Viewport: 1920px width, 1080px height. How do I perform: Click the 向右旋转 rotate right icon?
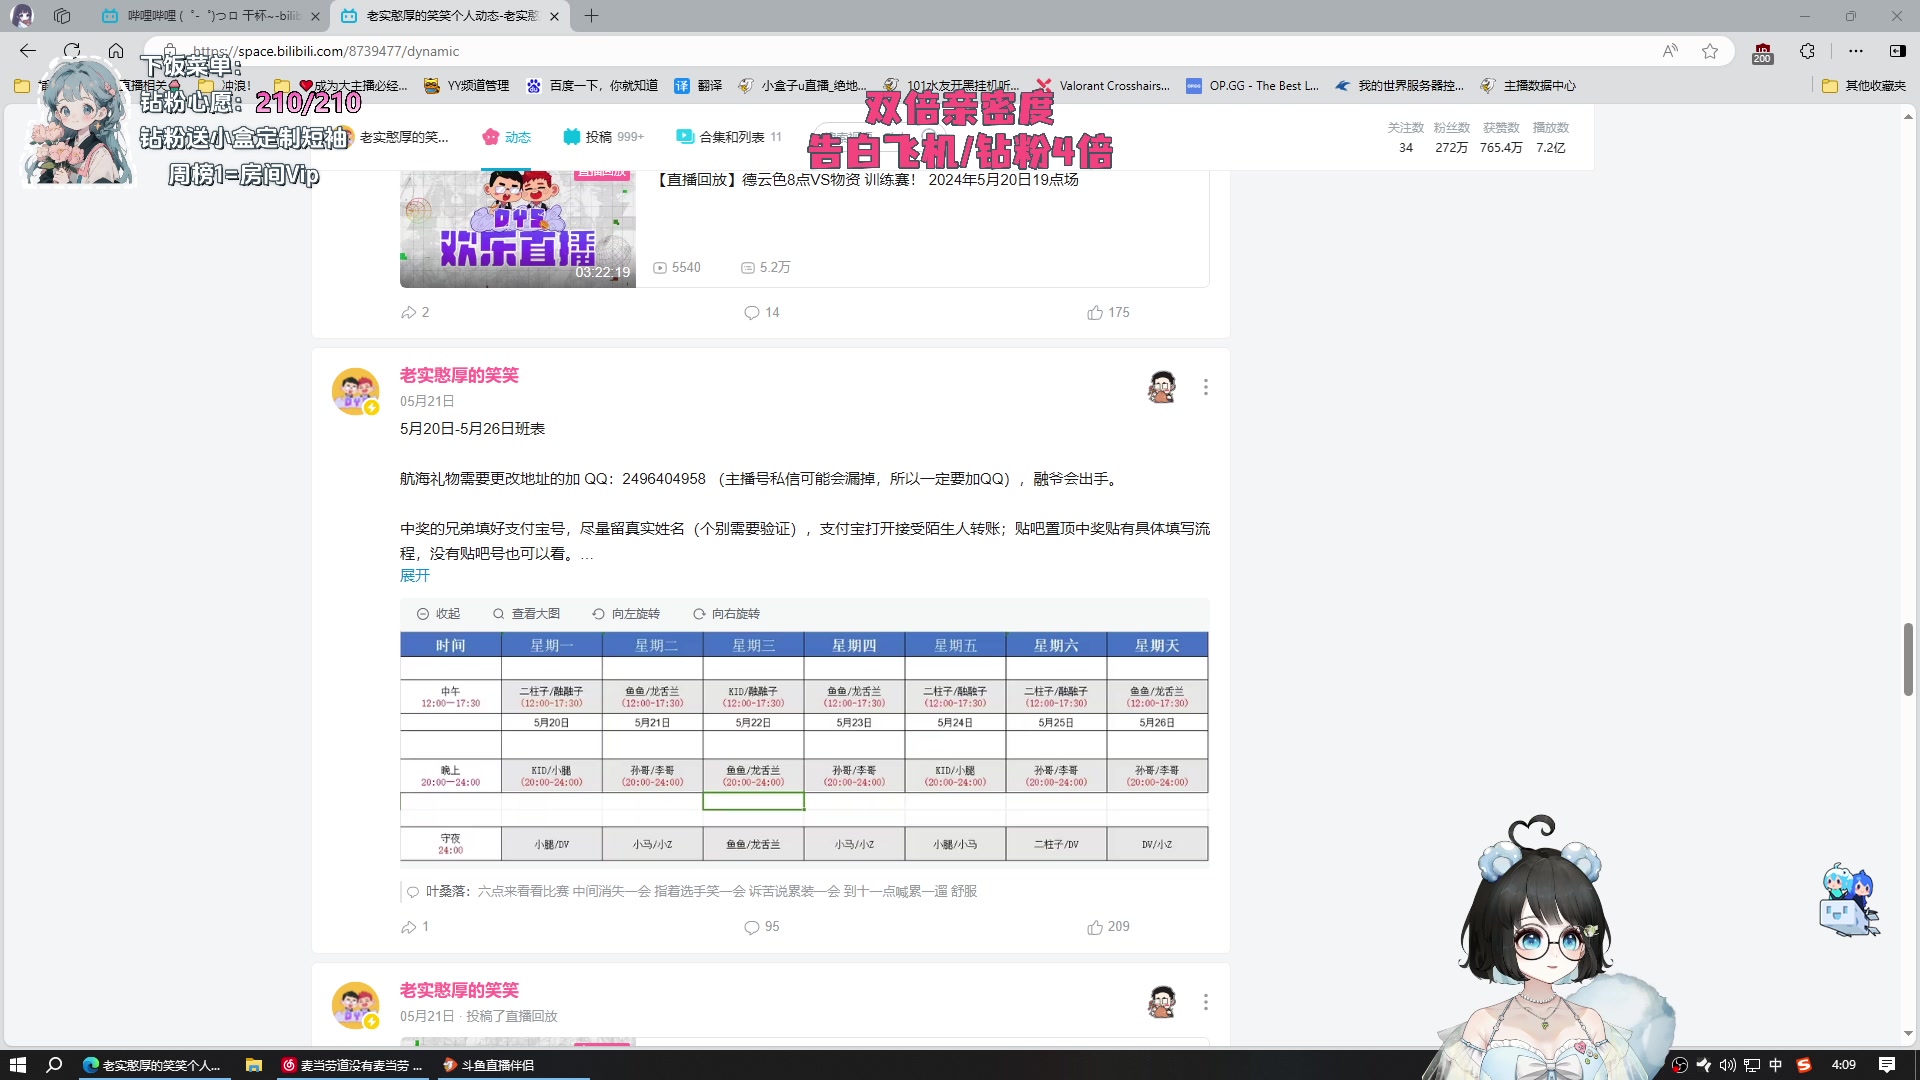coord(699,614)
